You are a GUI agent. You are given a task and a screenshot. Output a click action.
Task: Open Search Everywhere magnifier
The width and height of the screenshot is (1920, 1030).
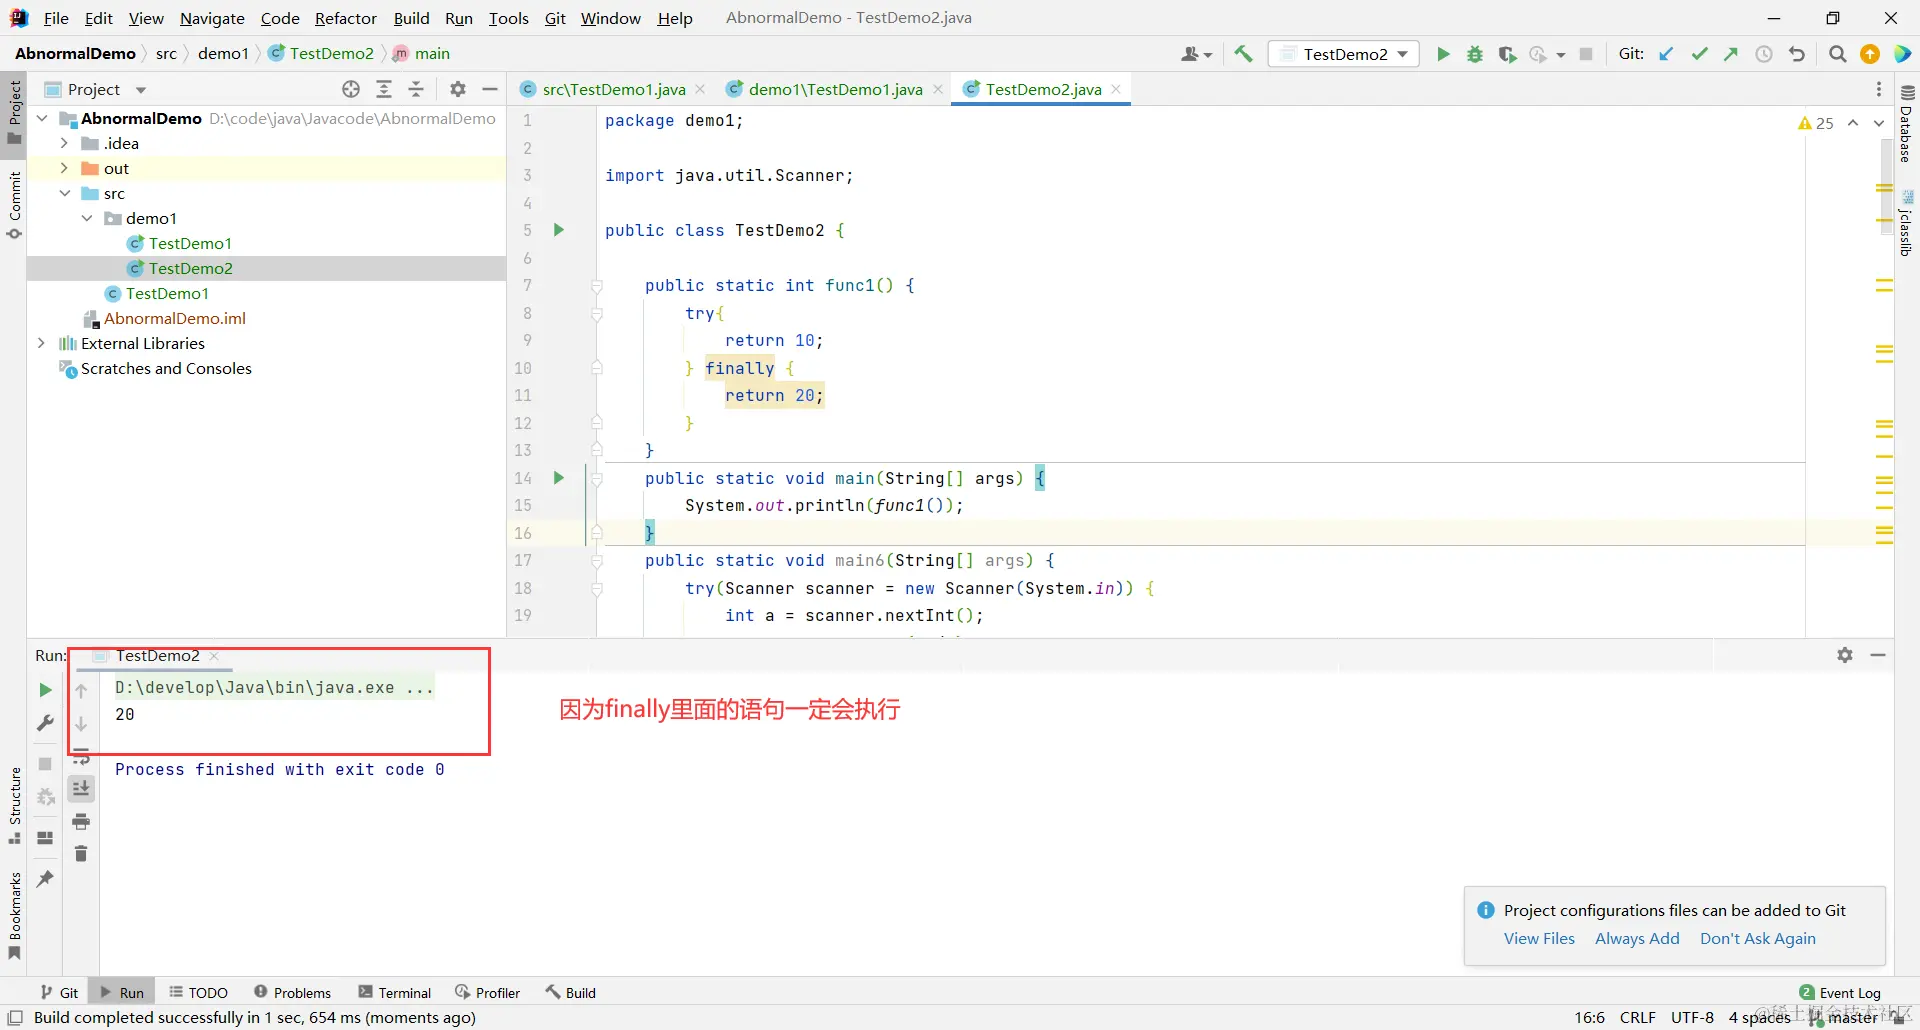pos(1837,54)
